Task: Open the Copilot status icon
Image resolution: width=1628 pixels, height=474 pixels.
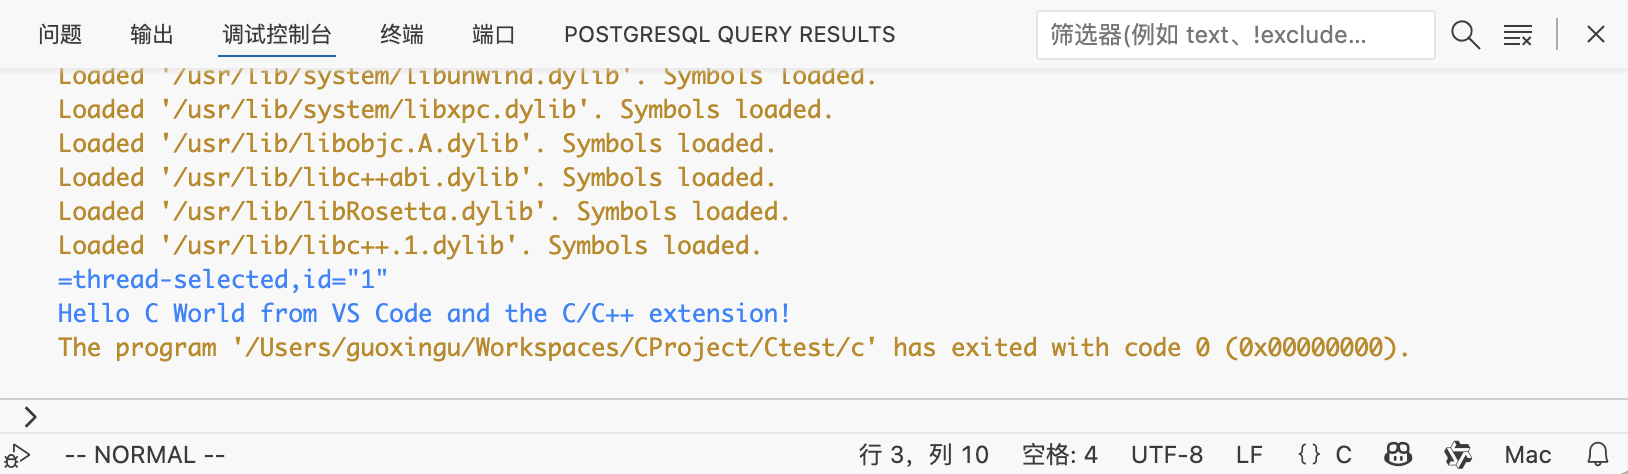Action: coord(1398,455)
